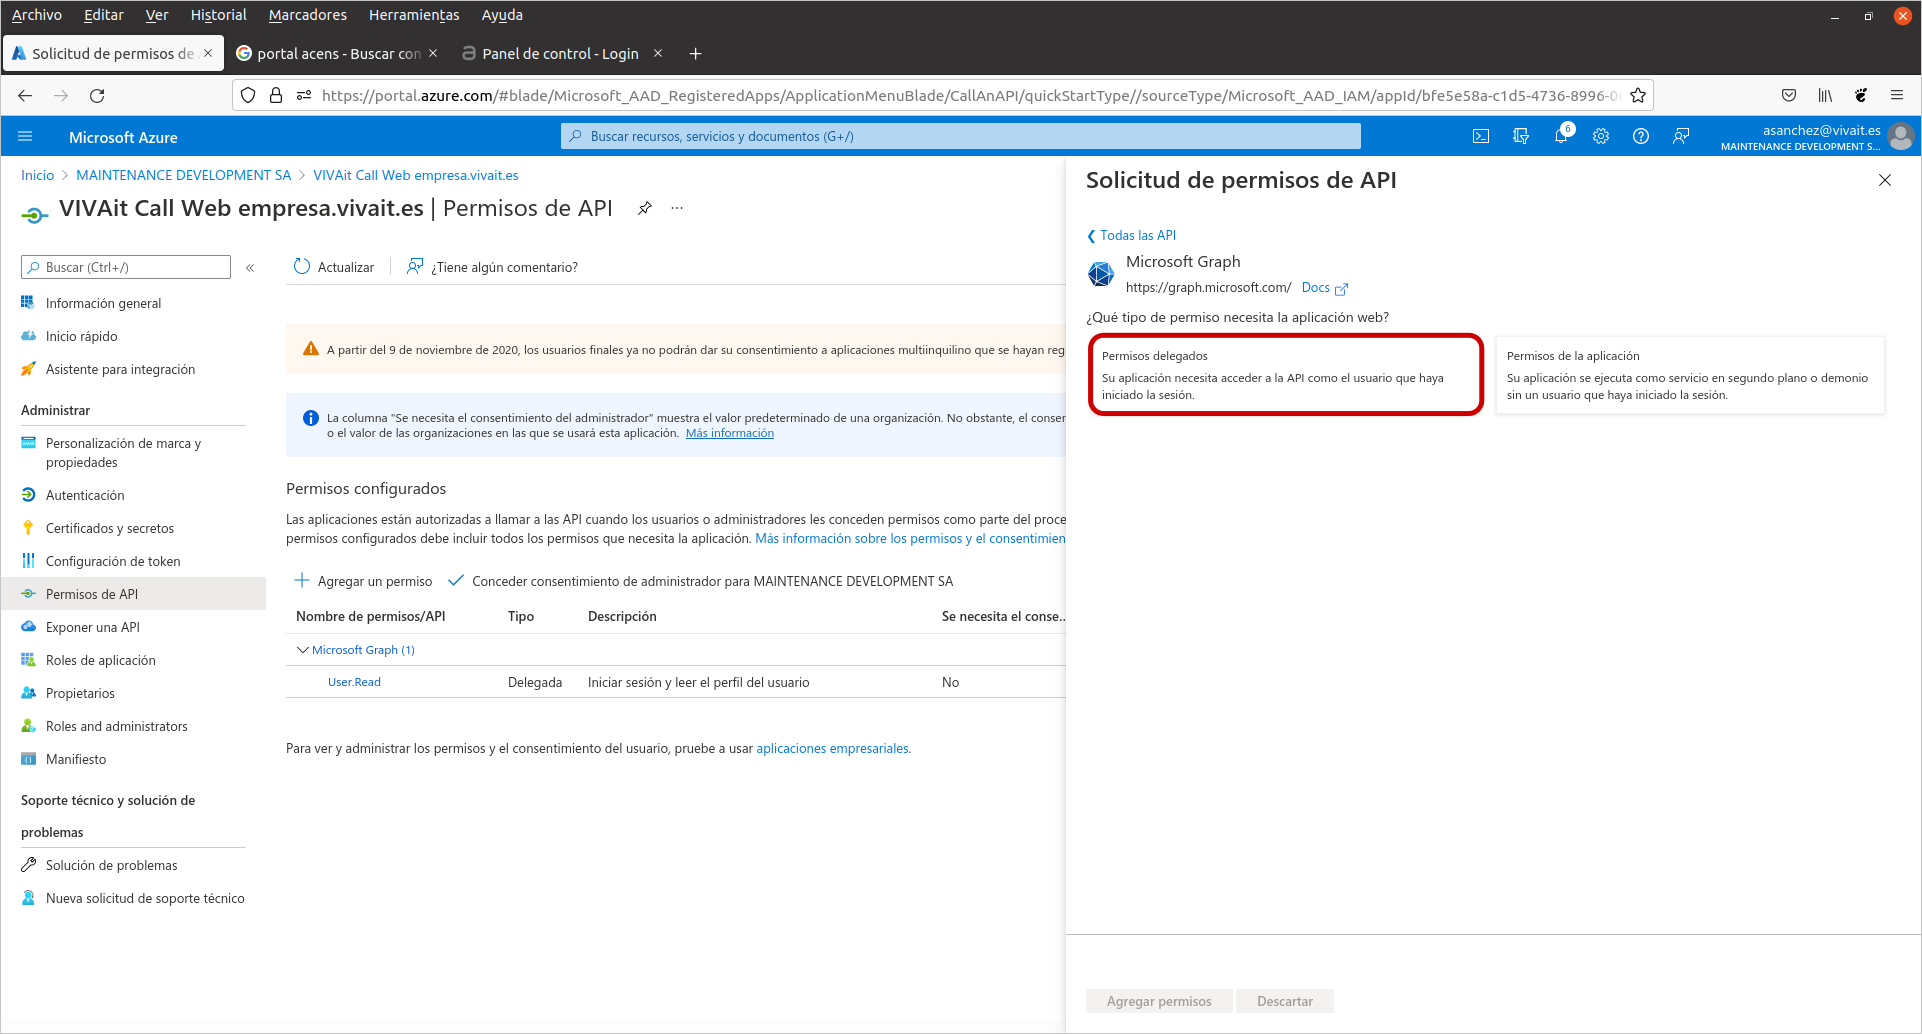Open the Historial menu
Screen dimensions: 1922x1034
tap(218, 15)
